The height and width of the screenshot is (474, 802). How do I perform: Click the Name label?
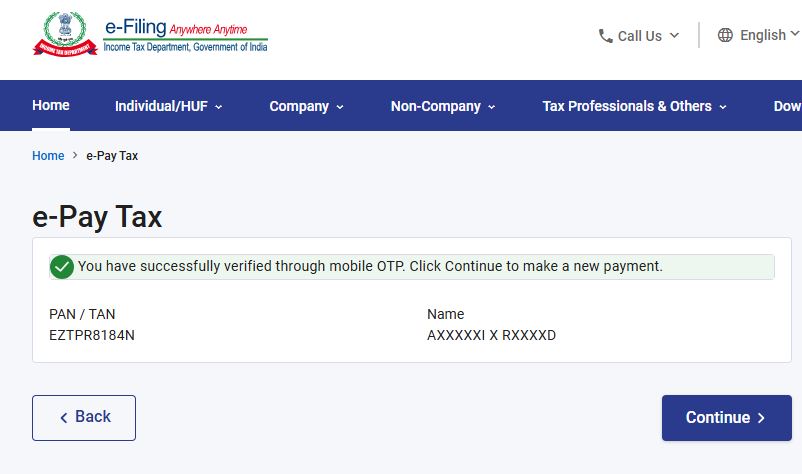pyautogui.click(x=445, y=314)
